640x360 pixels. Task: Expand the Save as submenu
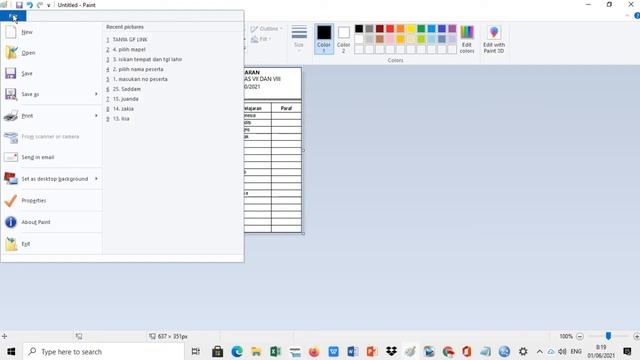point(96,94)
